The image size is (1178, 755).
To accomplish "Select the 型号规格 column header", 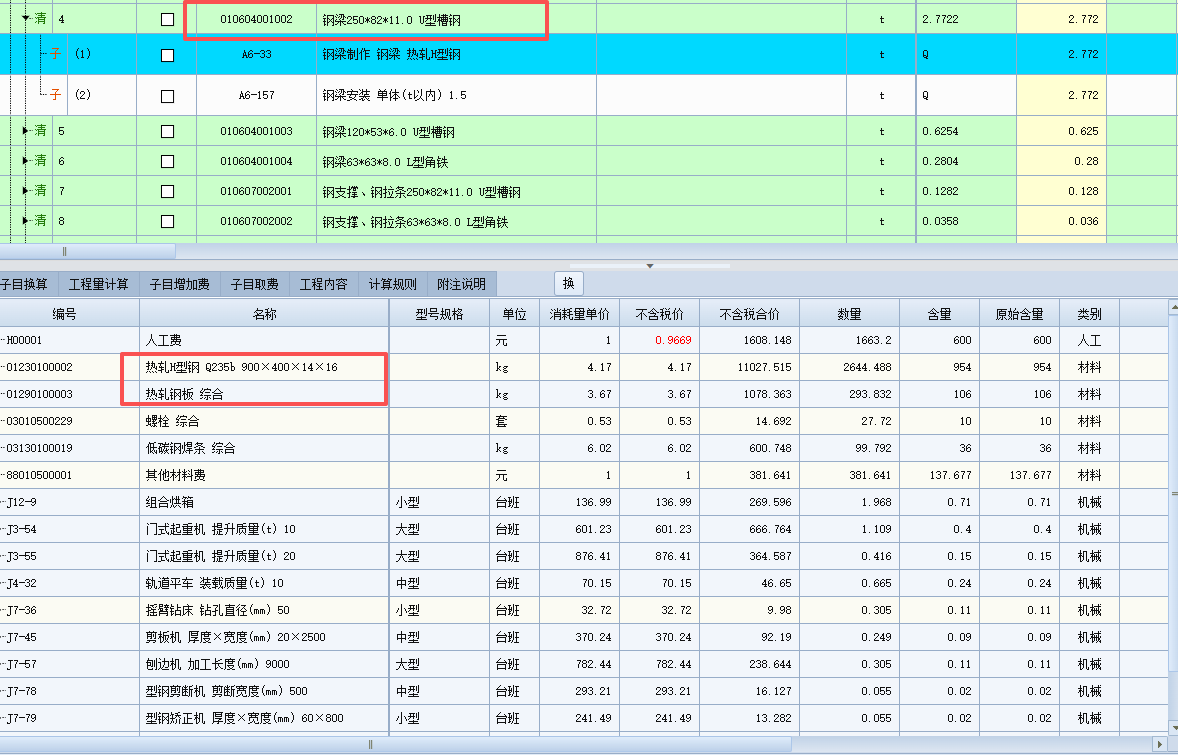I will (x=439, y=314).
